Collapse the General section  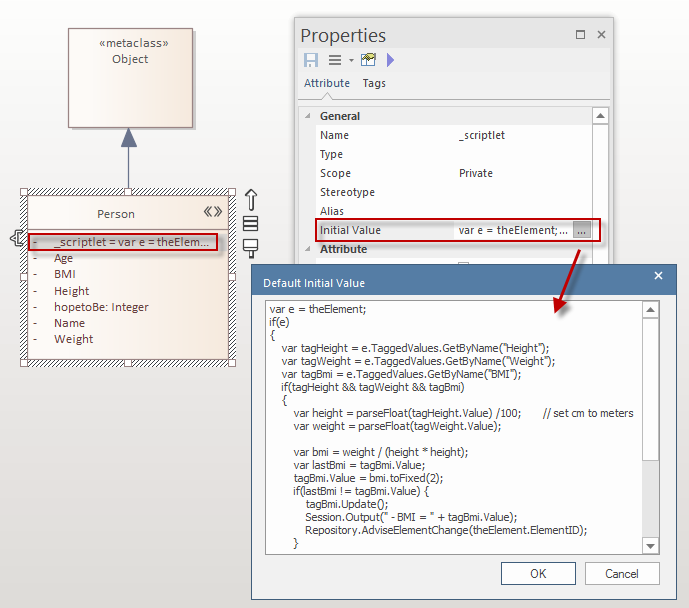pos(308,116)
